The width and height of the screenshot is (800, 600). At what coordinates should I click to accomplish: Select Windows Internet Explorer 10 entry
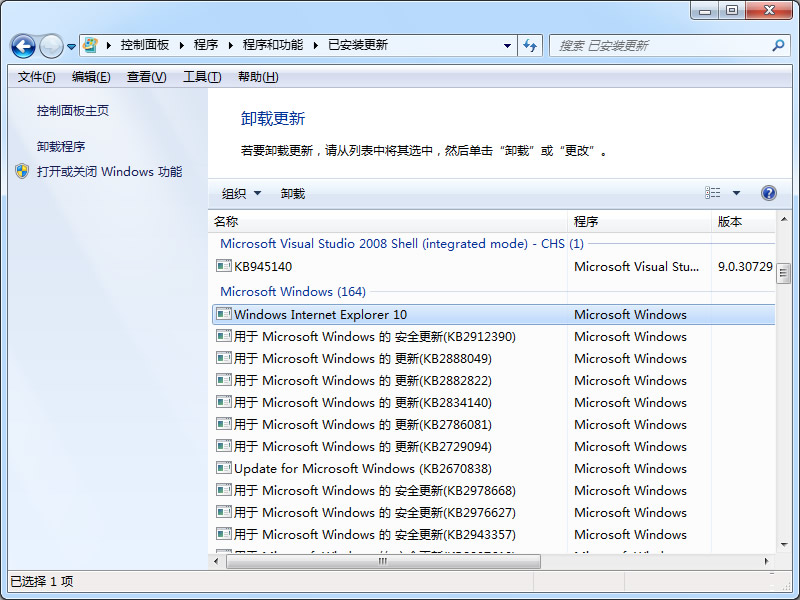point(493,314)
